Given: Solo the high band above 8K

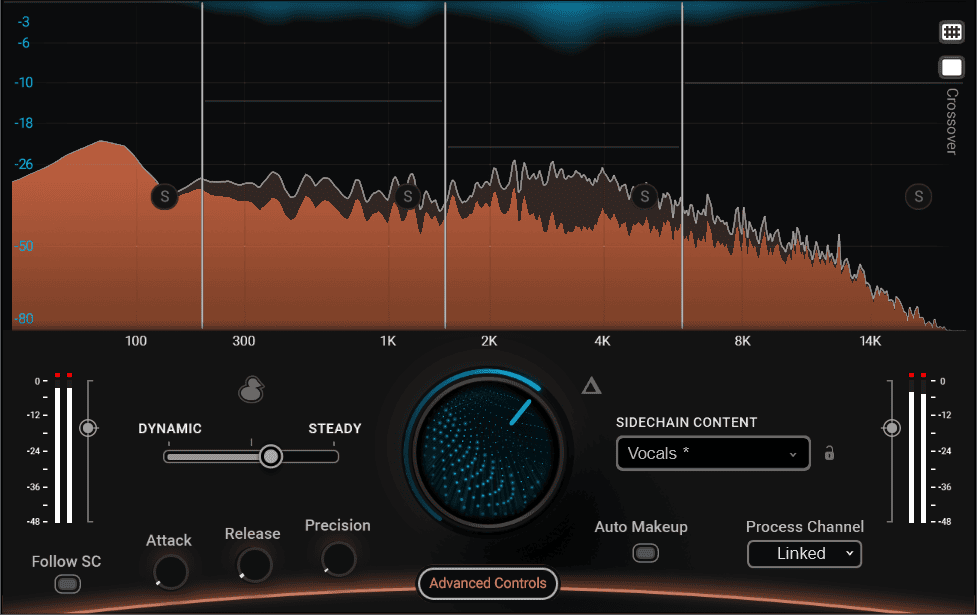Looking at the screenshot, I should (x=918, y=196).
